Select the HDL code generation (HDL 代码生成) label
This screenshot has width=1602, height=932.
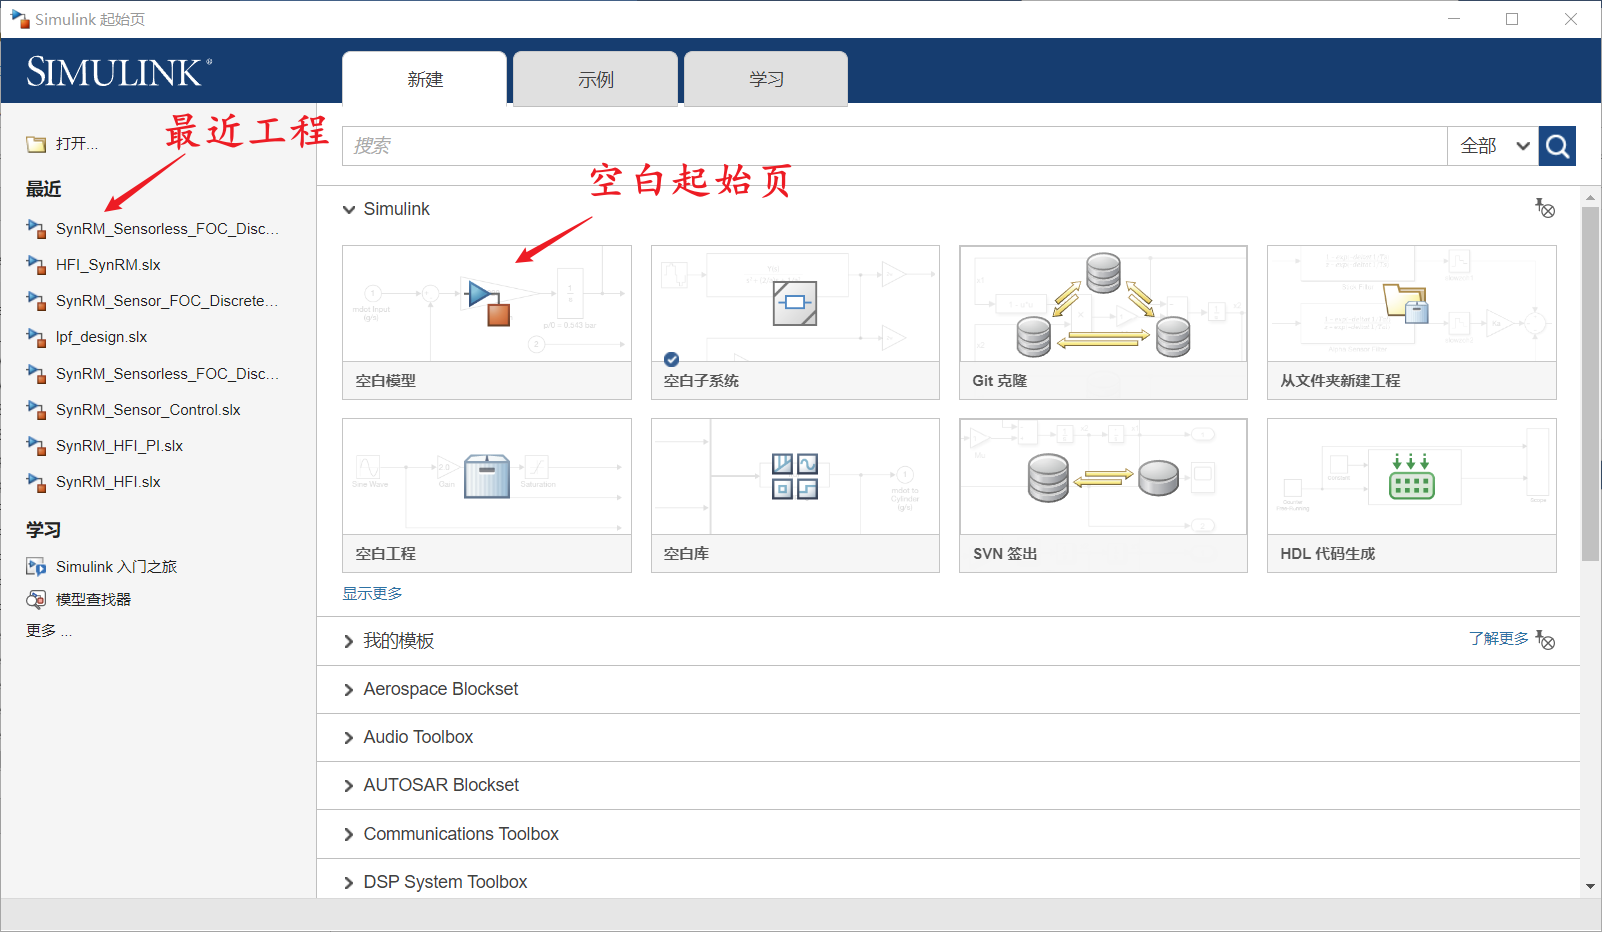[1327, 554]
